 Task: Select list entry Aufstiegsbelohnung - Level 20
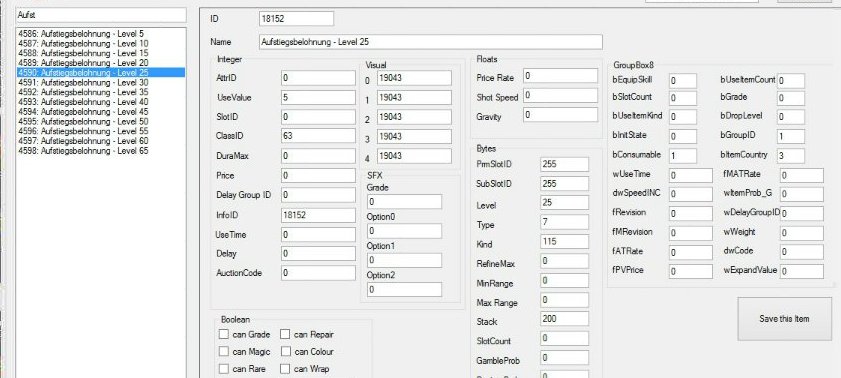click(x=101, y=63)
